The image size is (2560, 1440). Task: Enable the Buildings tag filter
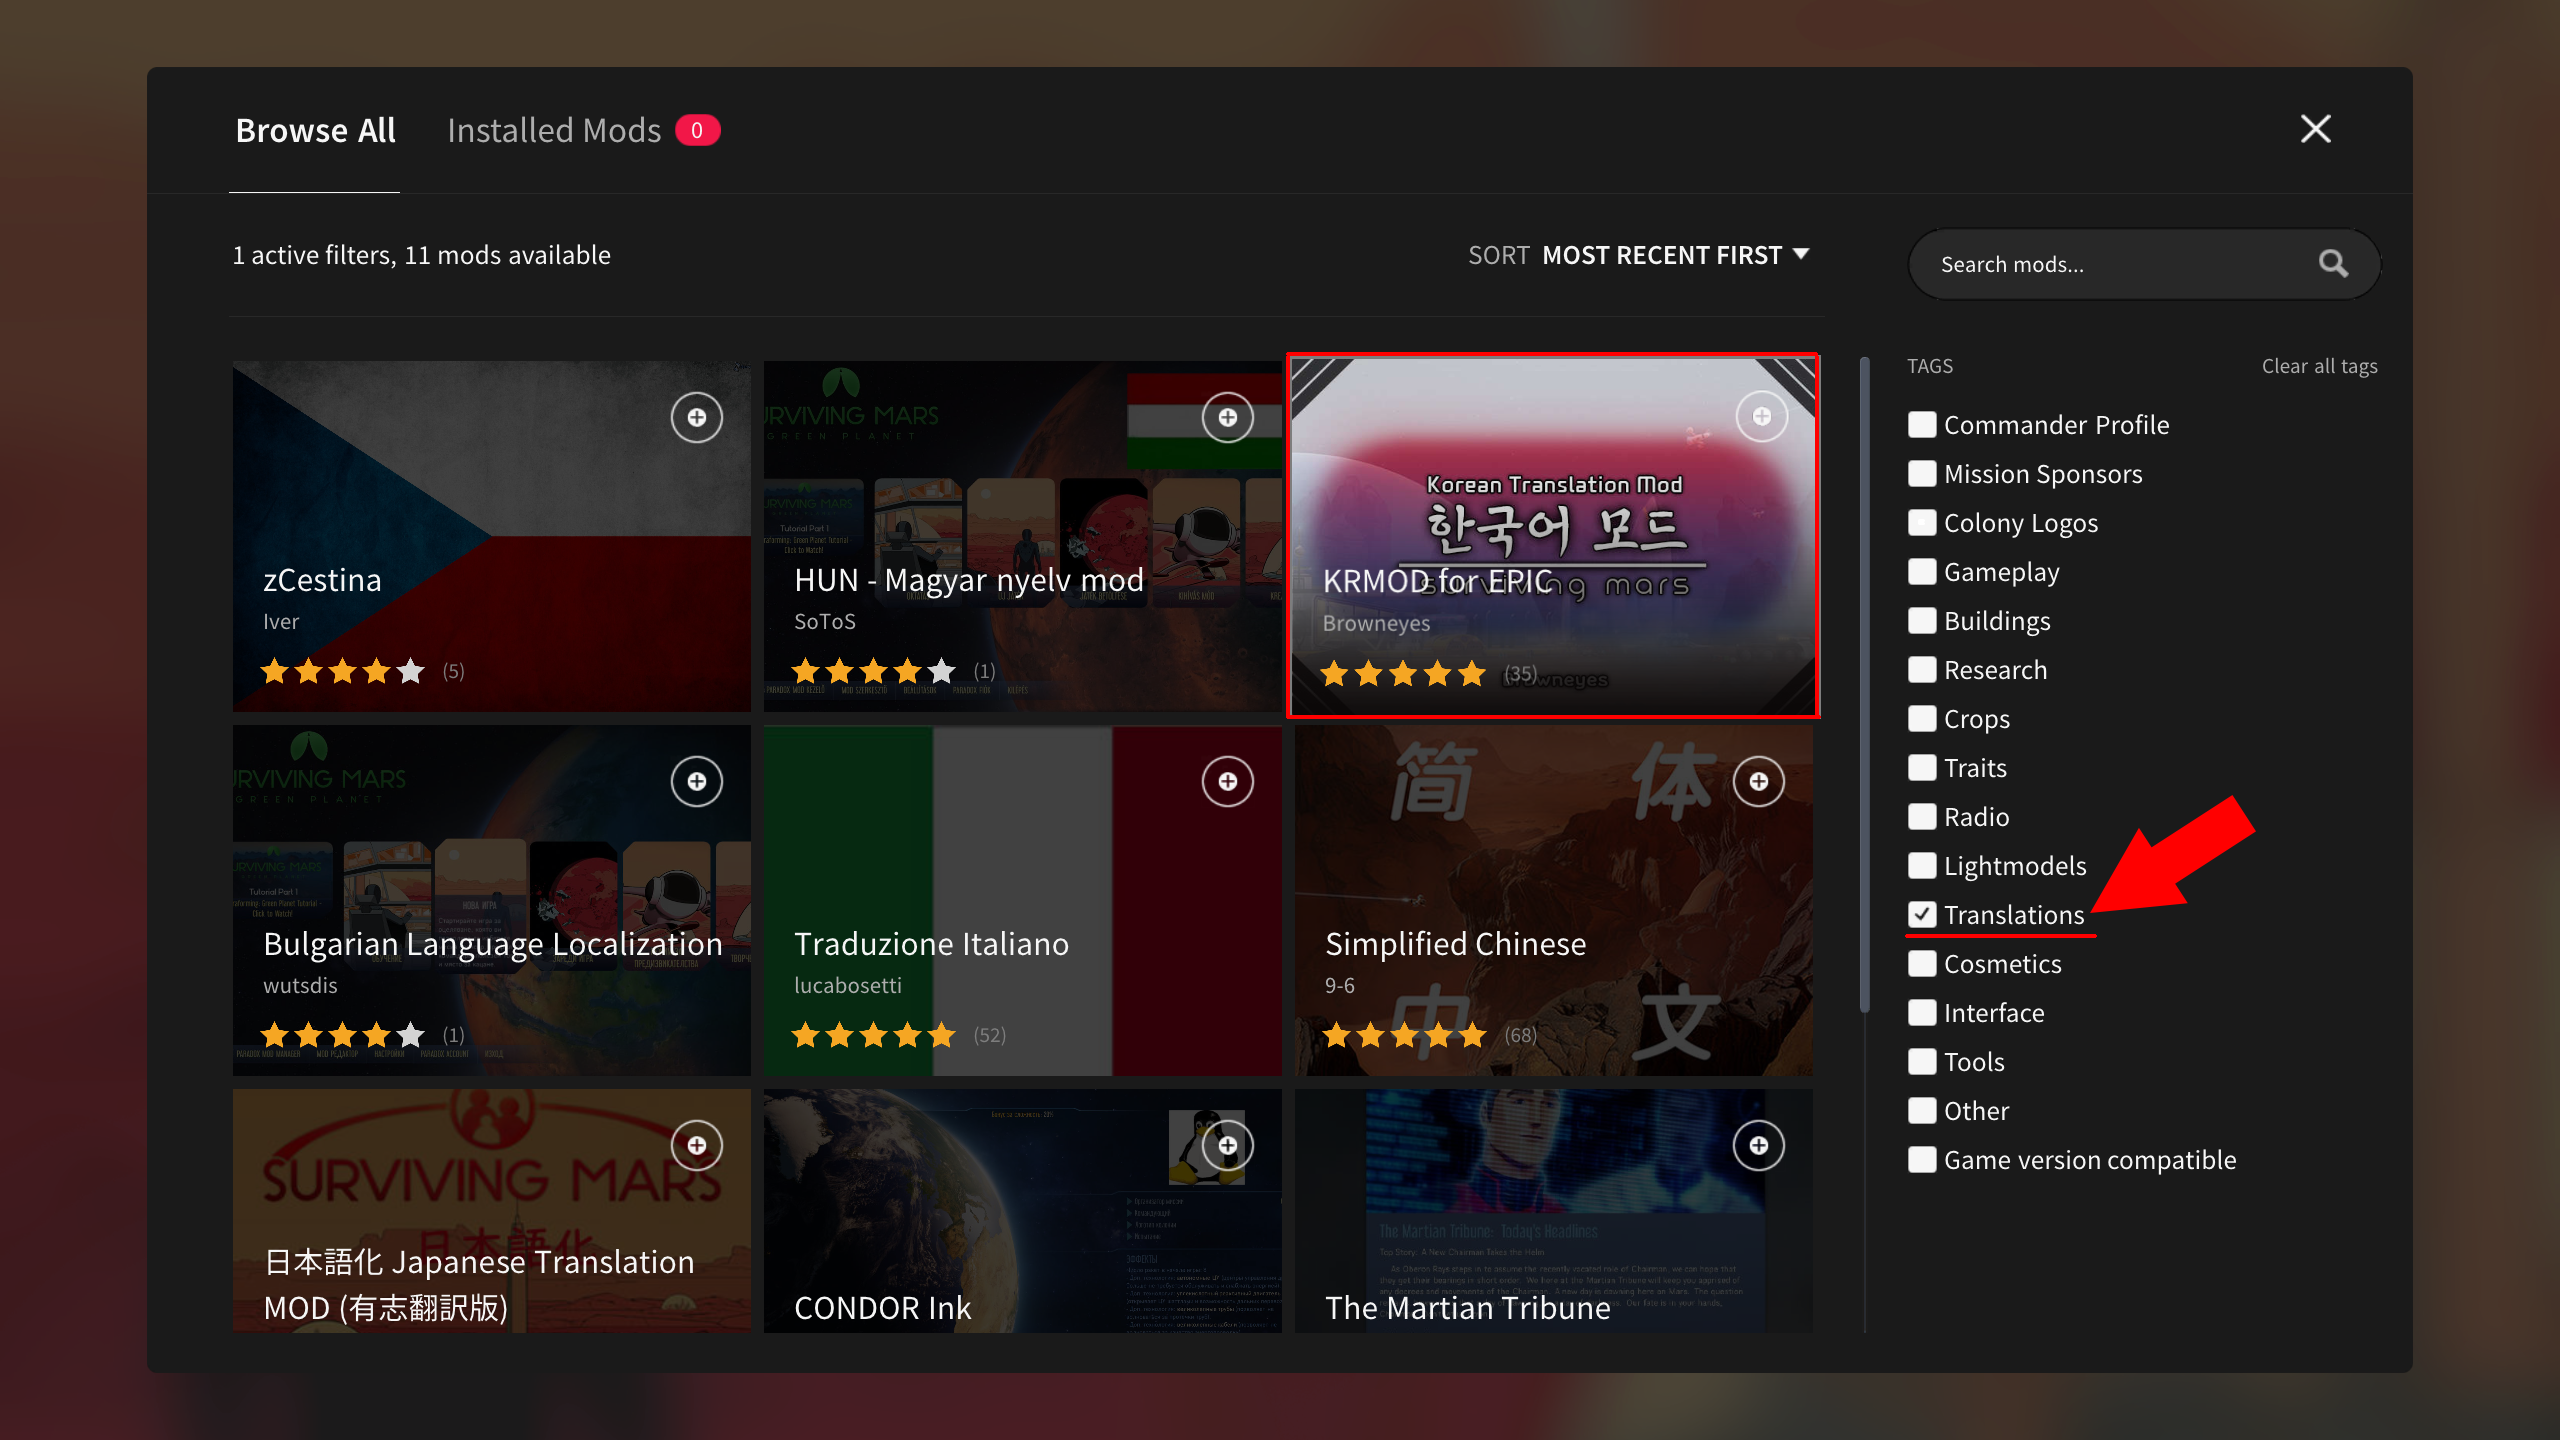pos(1921,621)
